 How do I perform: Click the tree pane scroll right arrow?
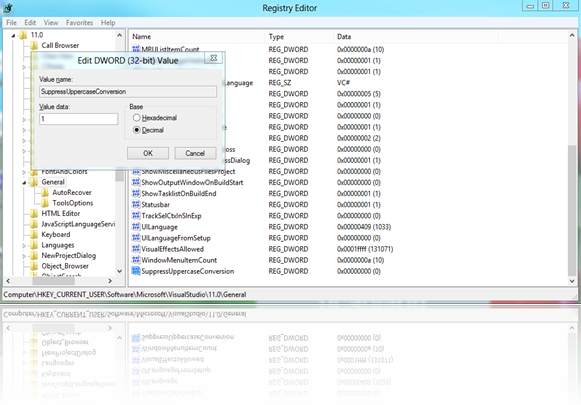[x=110, y=281]
